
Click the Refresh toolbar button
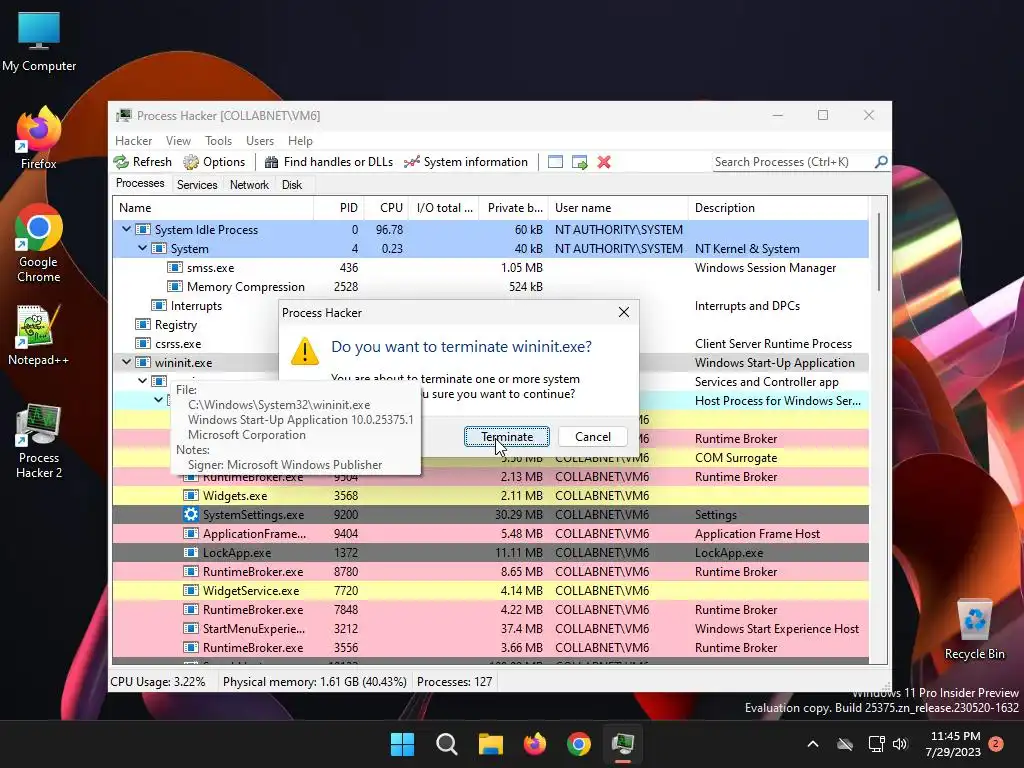[x=142, y=162]
